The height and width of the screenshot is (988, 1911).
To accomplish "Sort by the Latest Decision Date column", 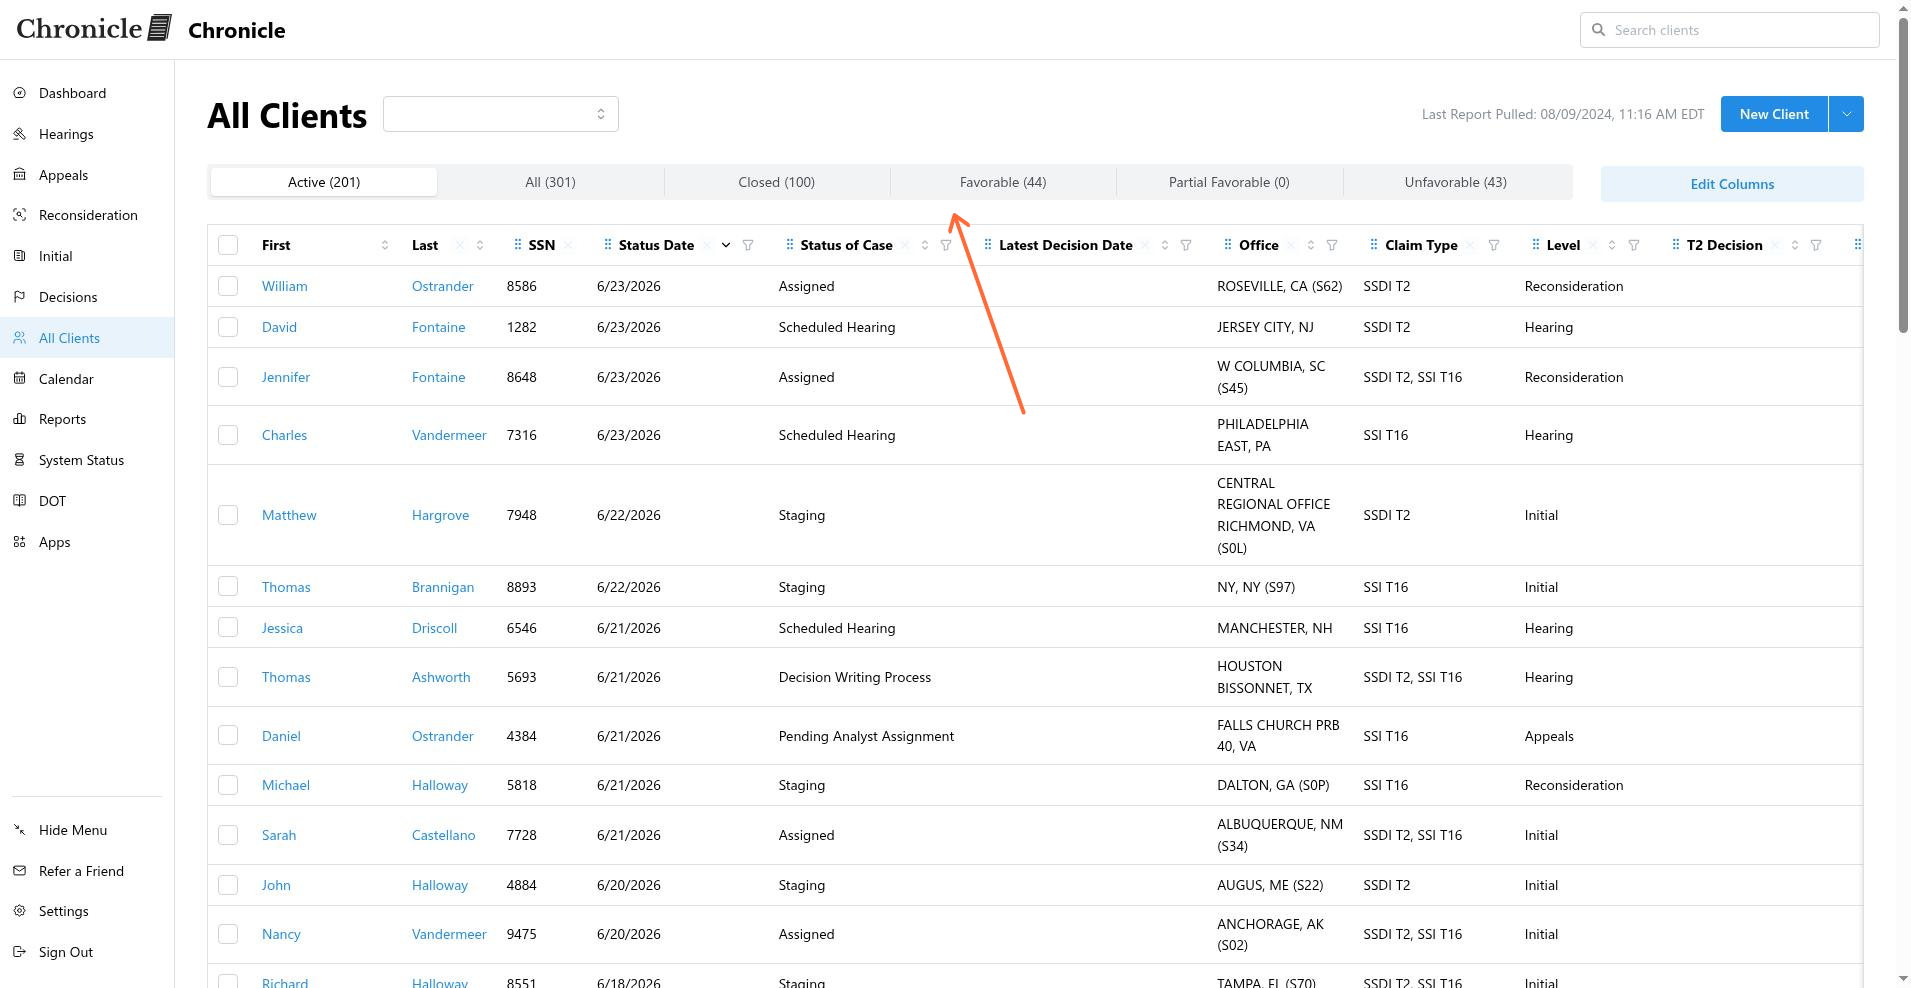I will pyautogui.click(x=1165, y=245).
